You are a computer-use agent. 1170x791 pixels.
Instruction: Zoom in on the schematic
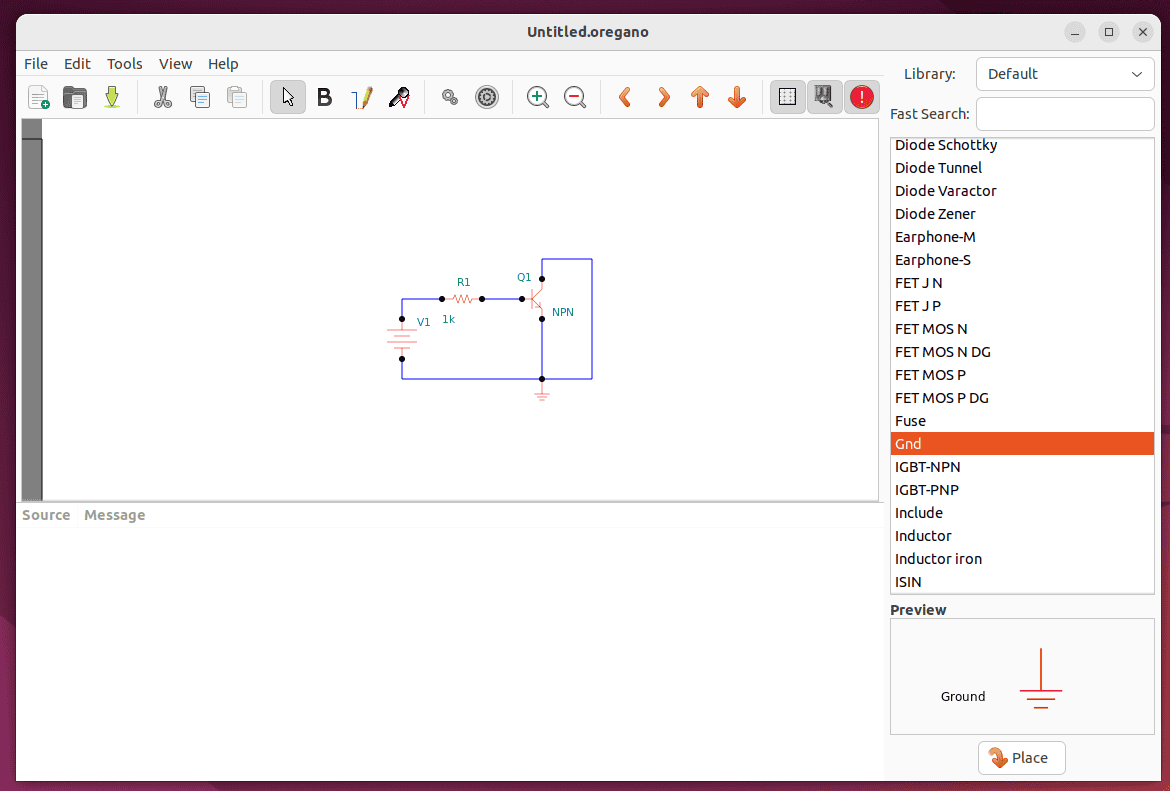tap(537, 97)
